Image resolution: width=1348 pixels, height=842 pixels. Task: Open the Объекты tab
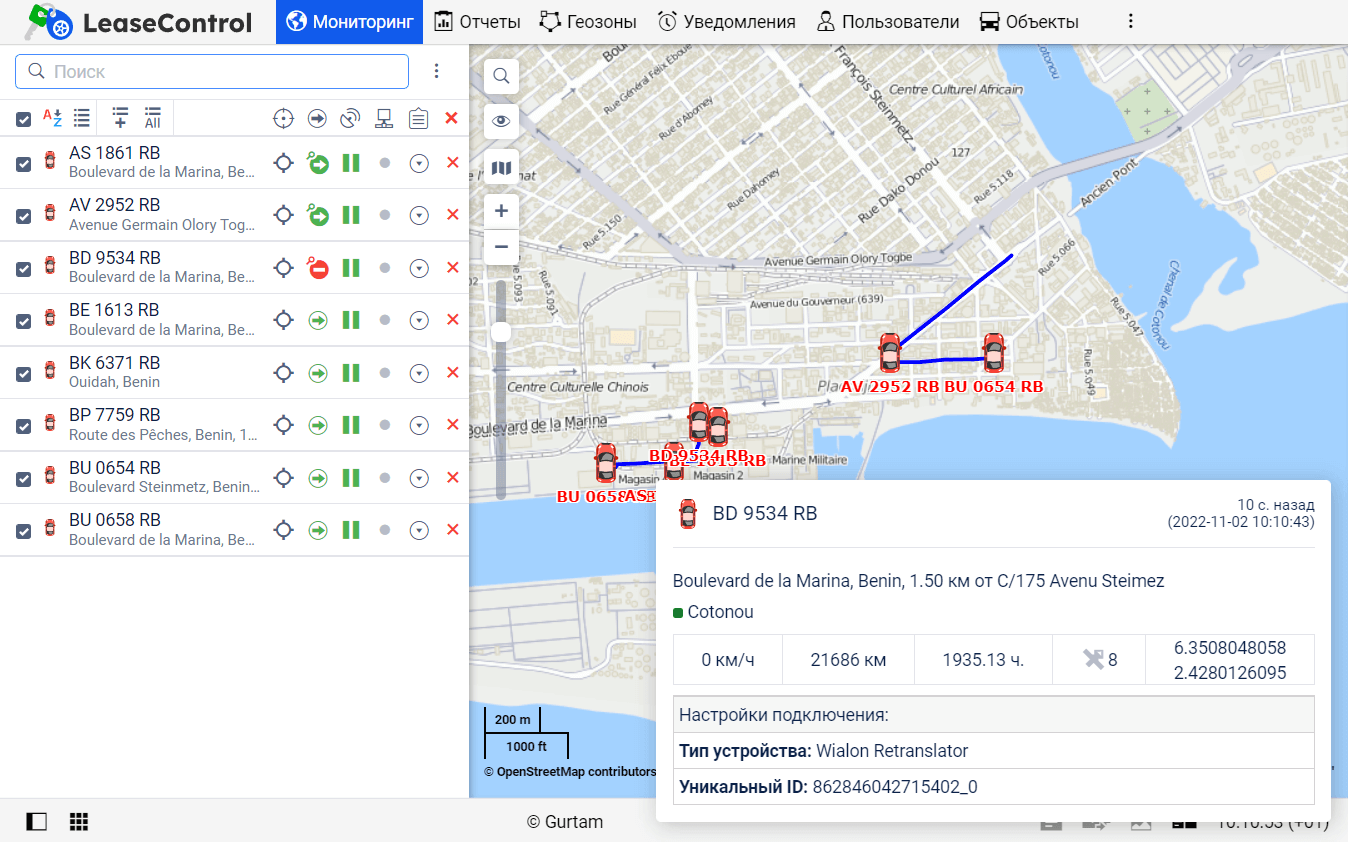[x=1028, y=22]
